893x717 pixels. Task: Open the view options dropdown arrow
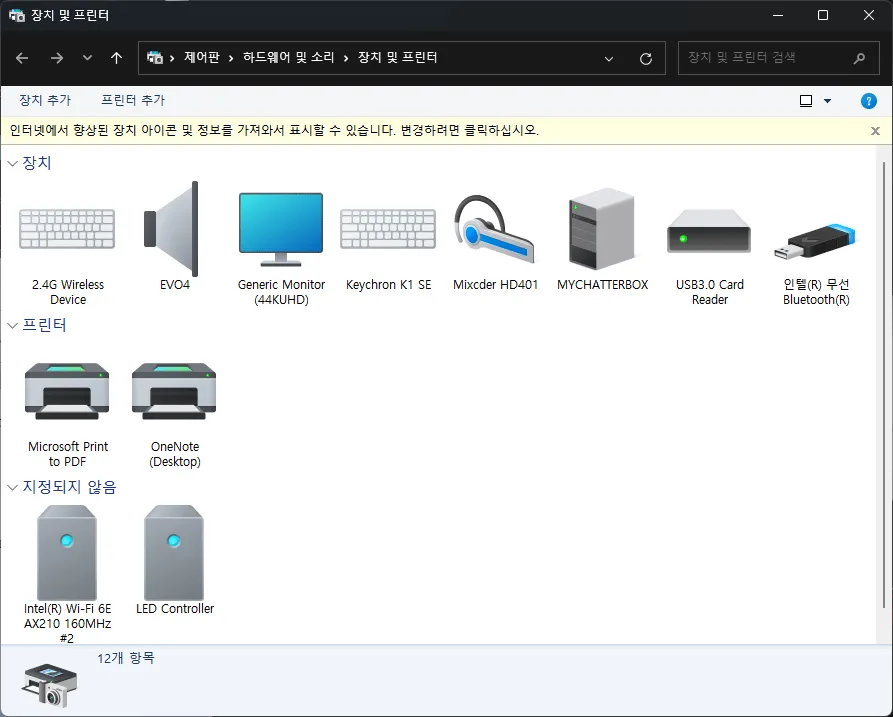pyautogui.click(x=827, y=101)
